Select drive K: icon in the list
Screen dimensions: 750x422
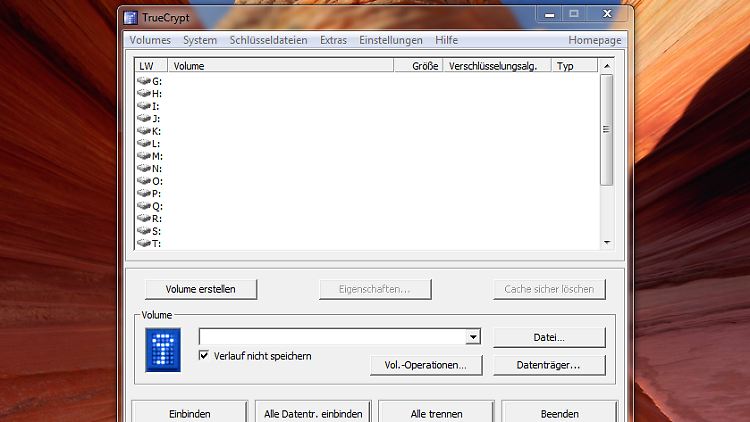(144, 131)
